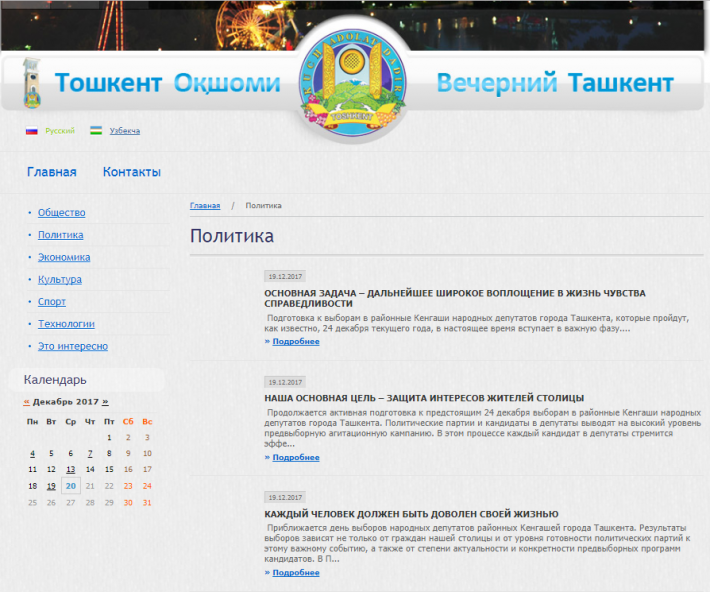
Task: Open the Главная menu item
Action: pos(51,172)
